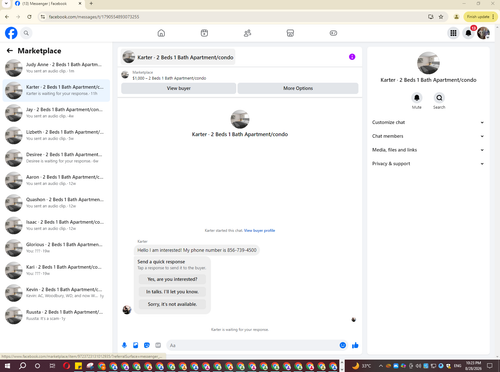Expand the Privacy & support section
The width and height of the screenshot is (500, 372).
coord(428,164)
